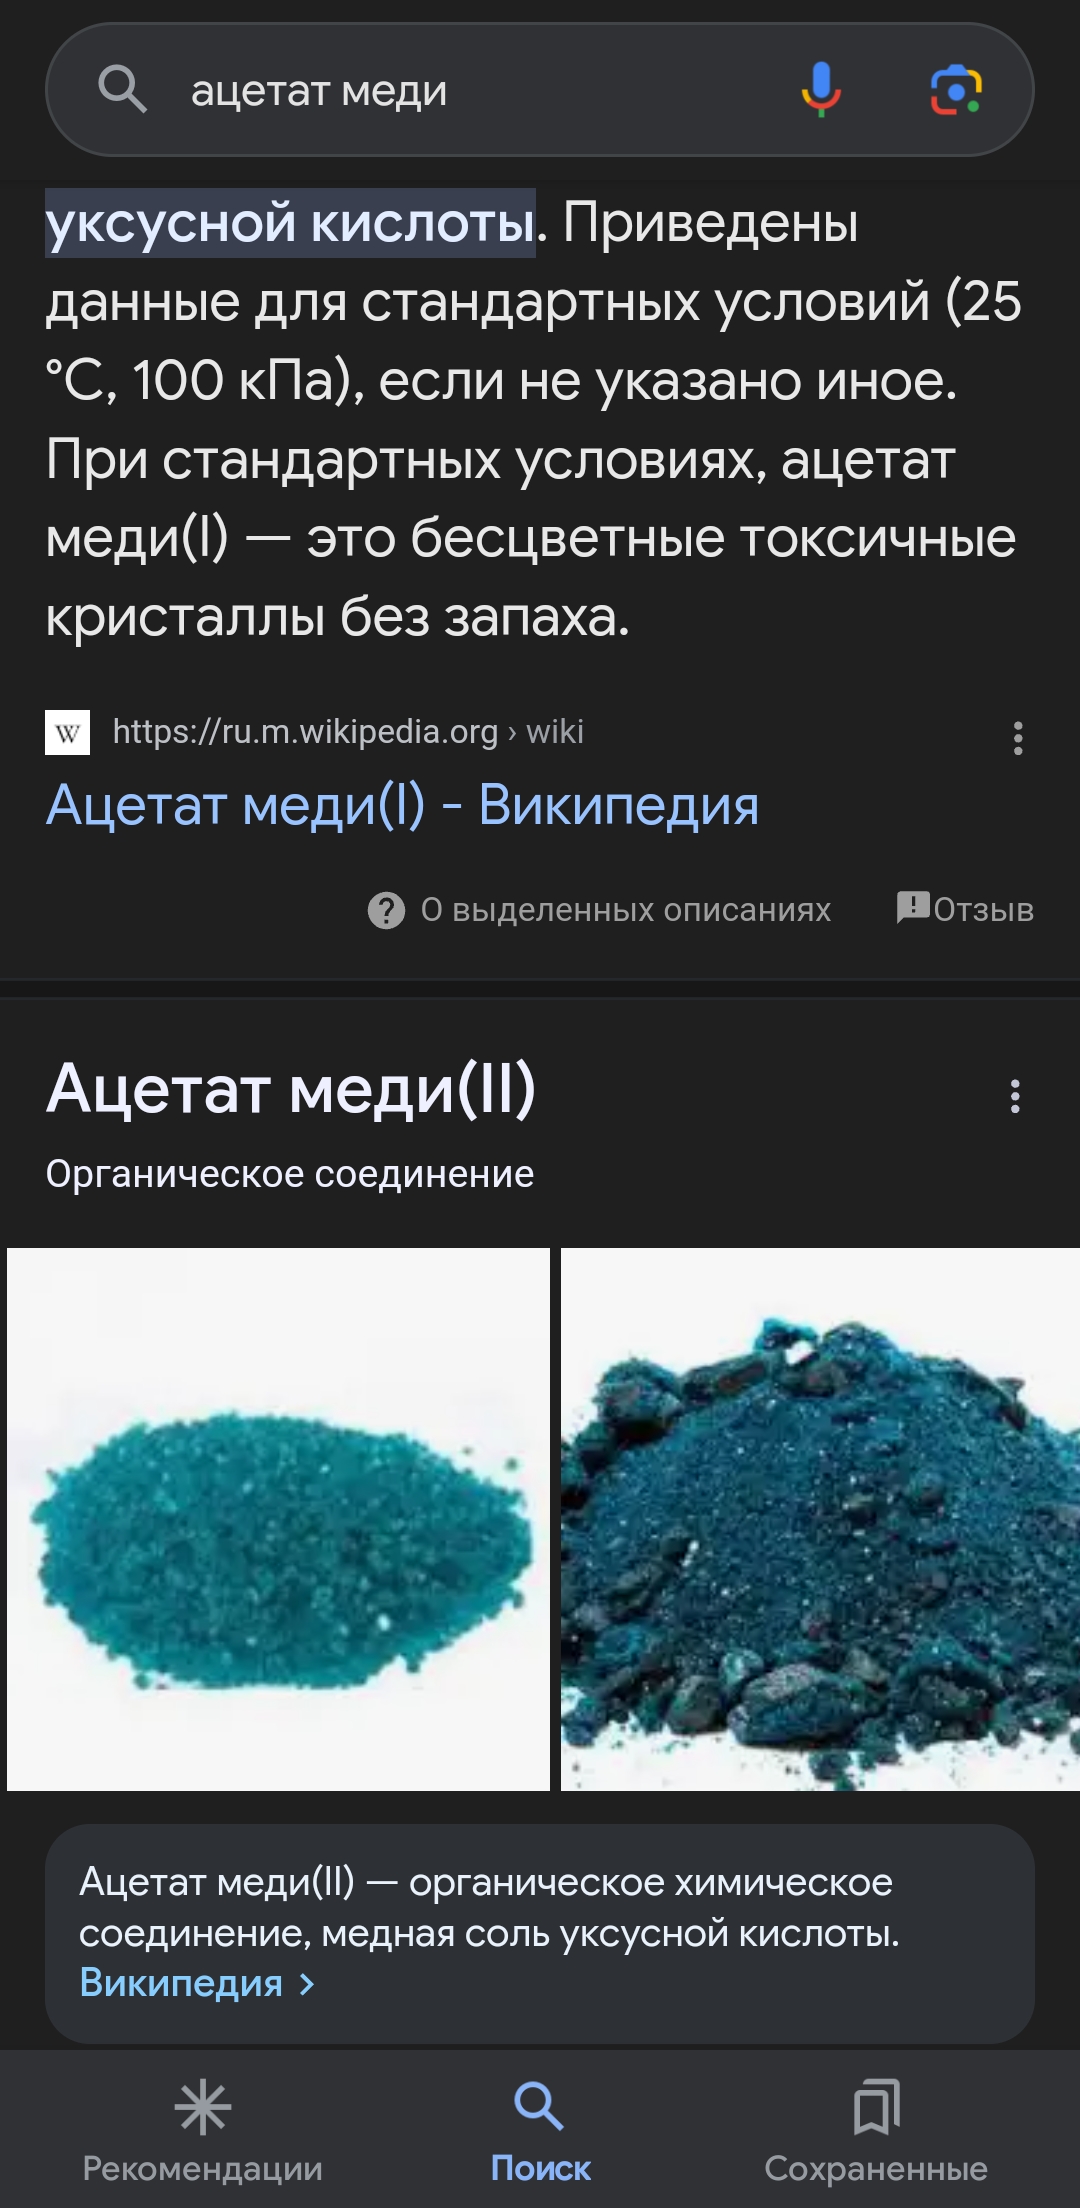Click the Wikipedia favicon icon

(x=68, y=732)
